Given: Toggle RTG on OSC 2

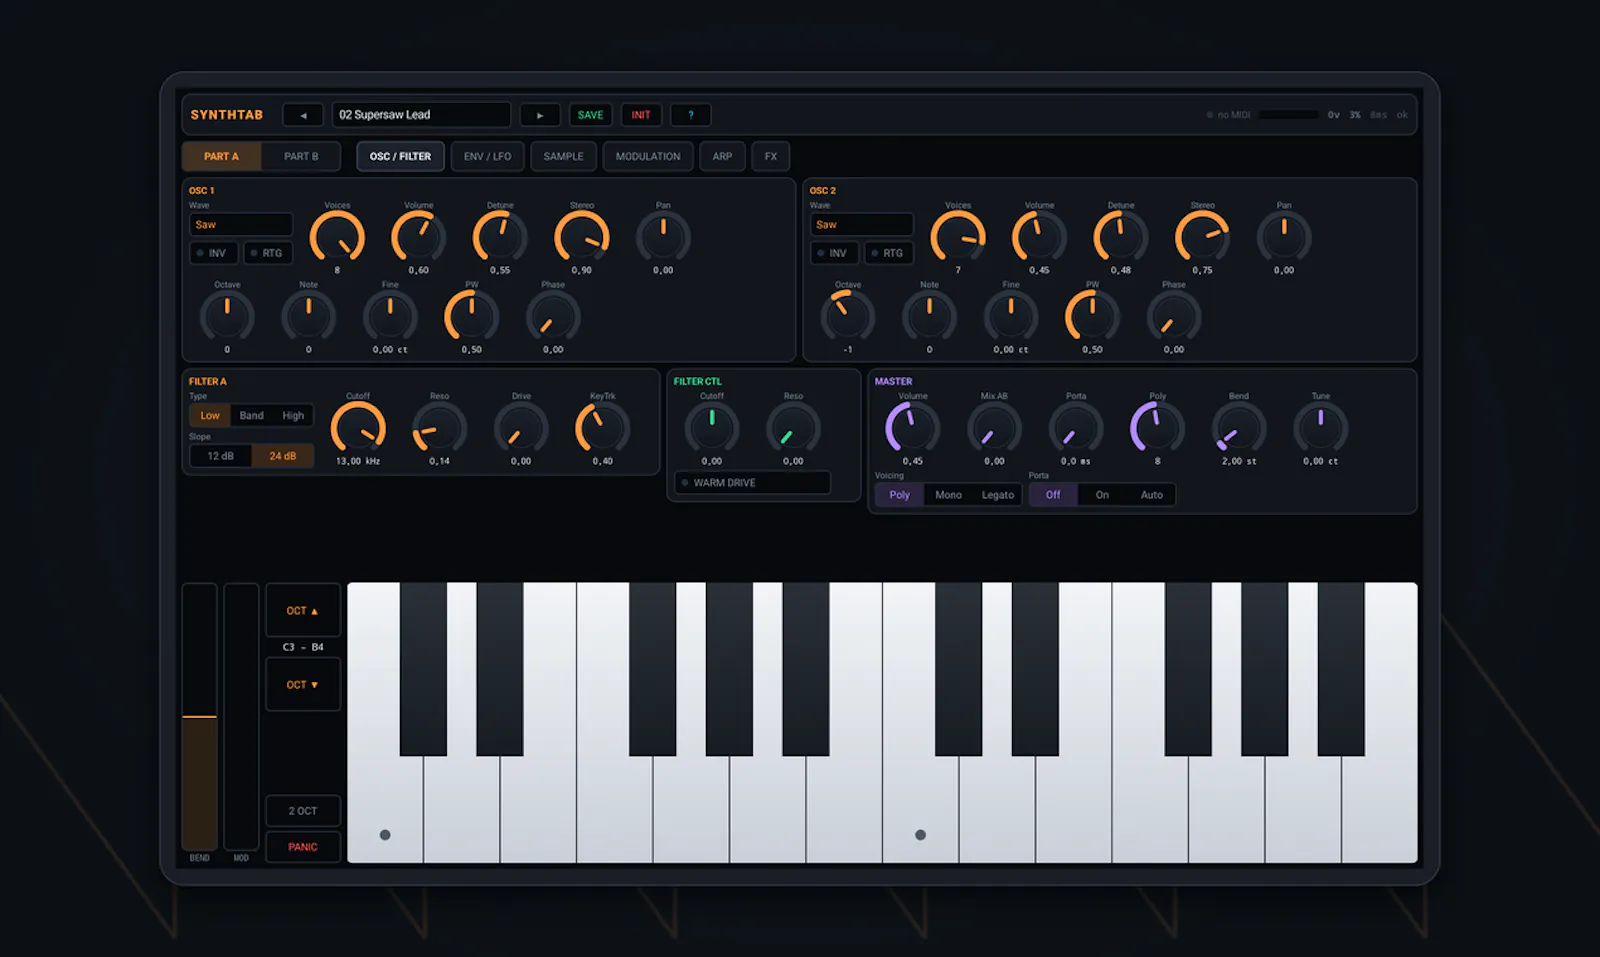Looking at the screenshot, I should pos(889,253).
